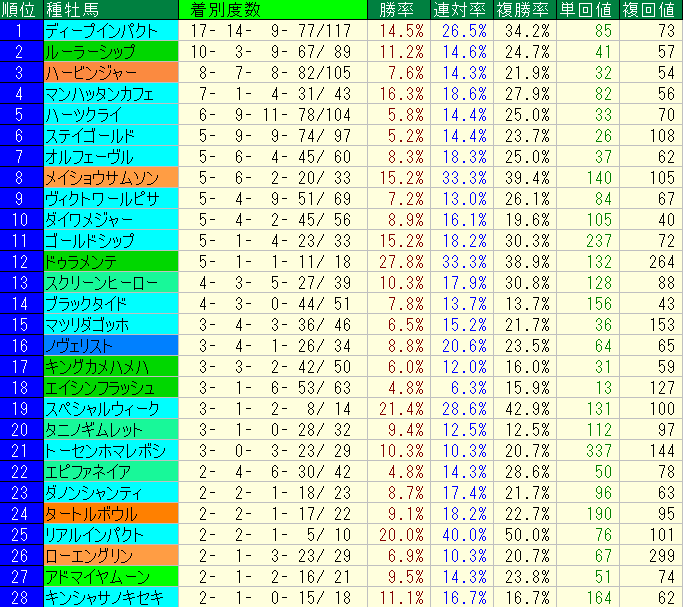Select the ドゥラメンテ sire name

click(111, 261)
